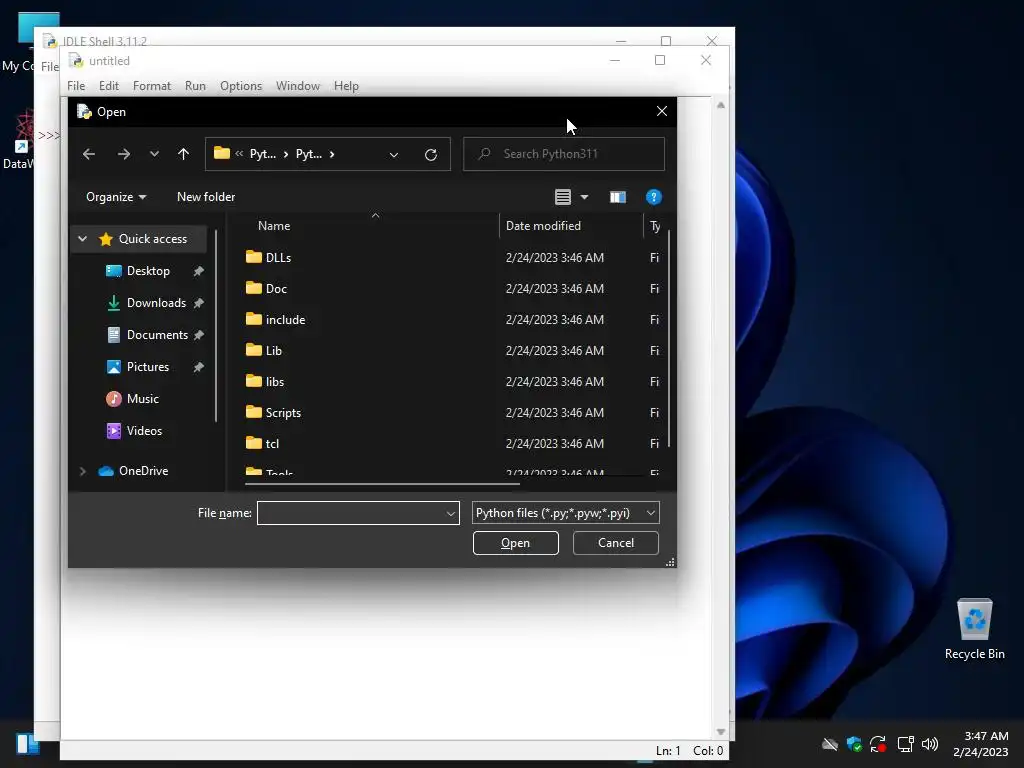
Task: Select Music in the navigation pane
Action: [142, 398]
